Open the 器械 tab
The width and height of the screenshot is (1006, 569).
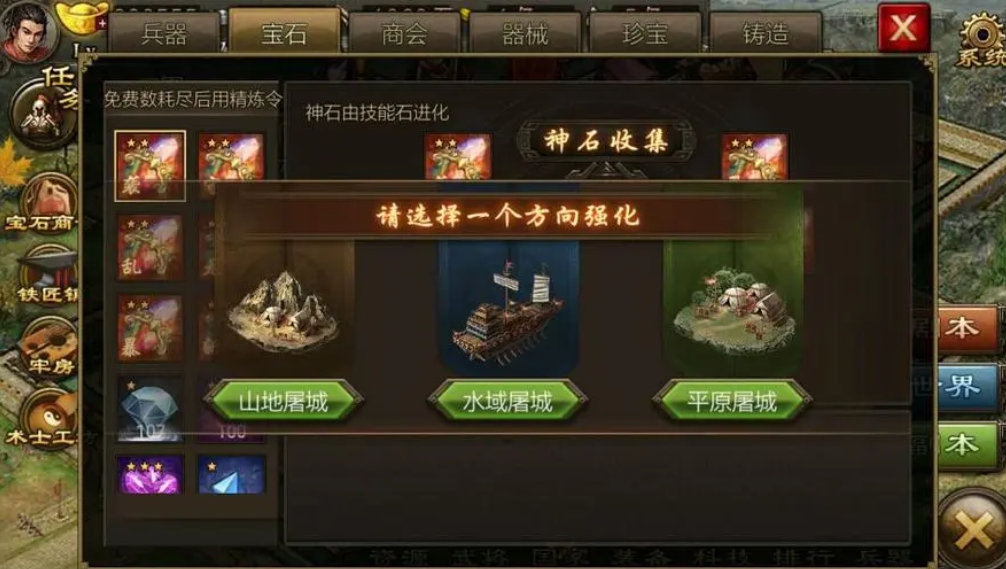point(525,33)
